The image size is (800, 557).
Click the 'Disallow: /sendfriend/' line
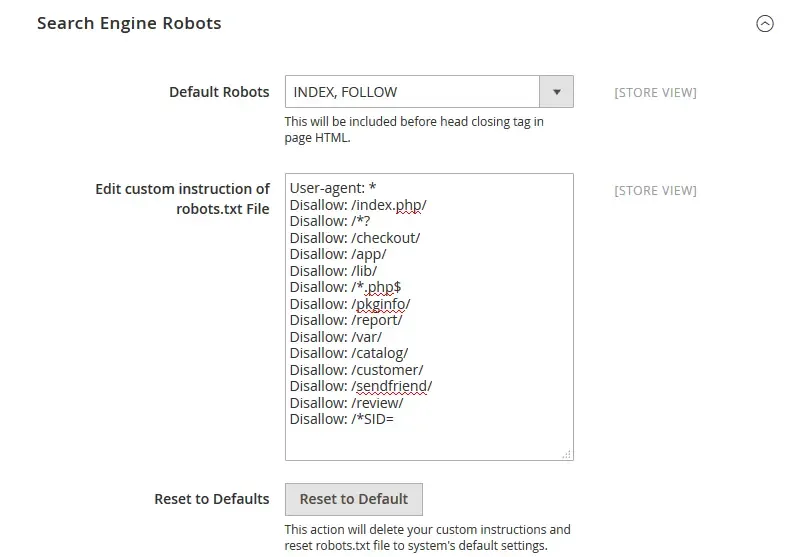361,386
